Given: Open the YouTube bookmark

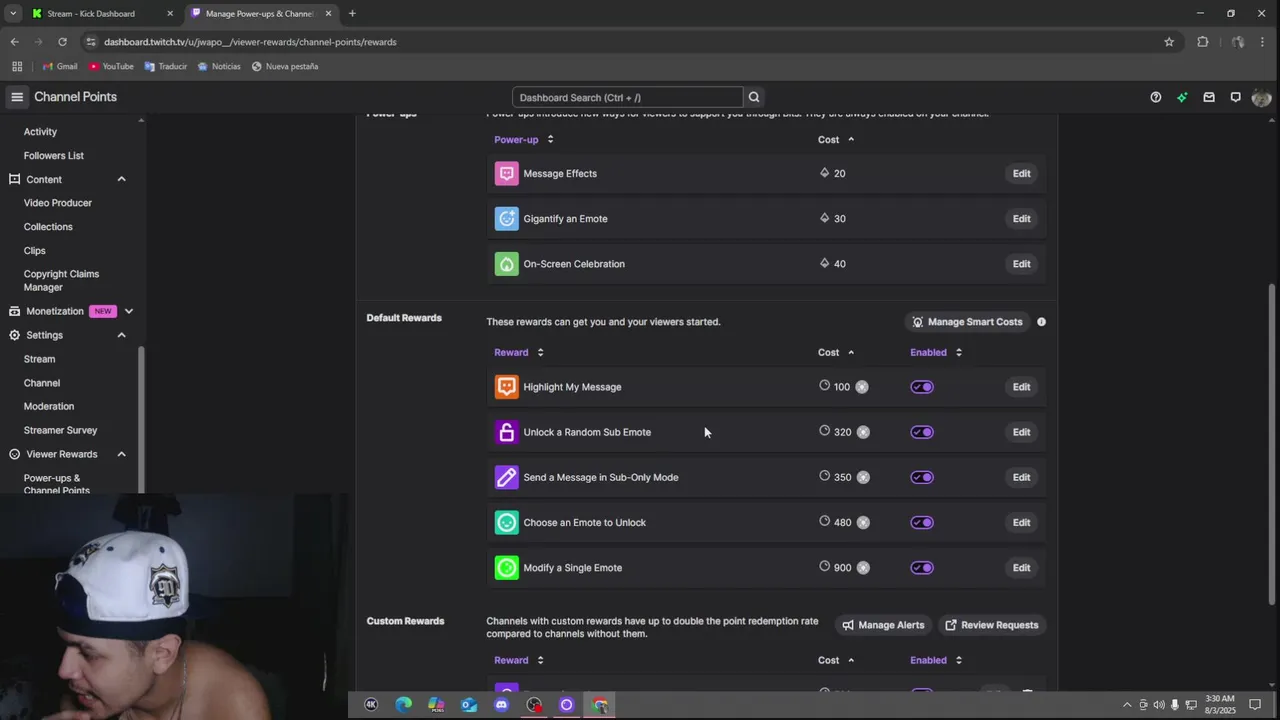Looking at the screenshot, I should pyautogui.click(x=111, y=66).
